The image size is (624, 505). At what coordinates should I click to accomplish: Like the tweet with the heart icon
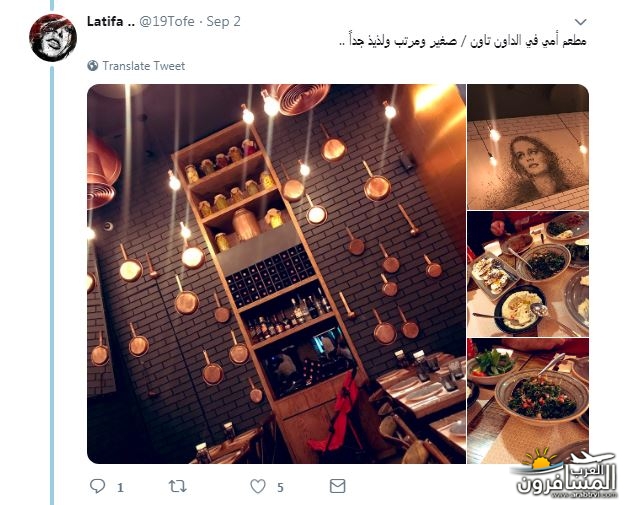click(x=258, y=486)
